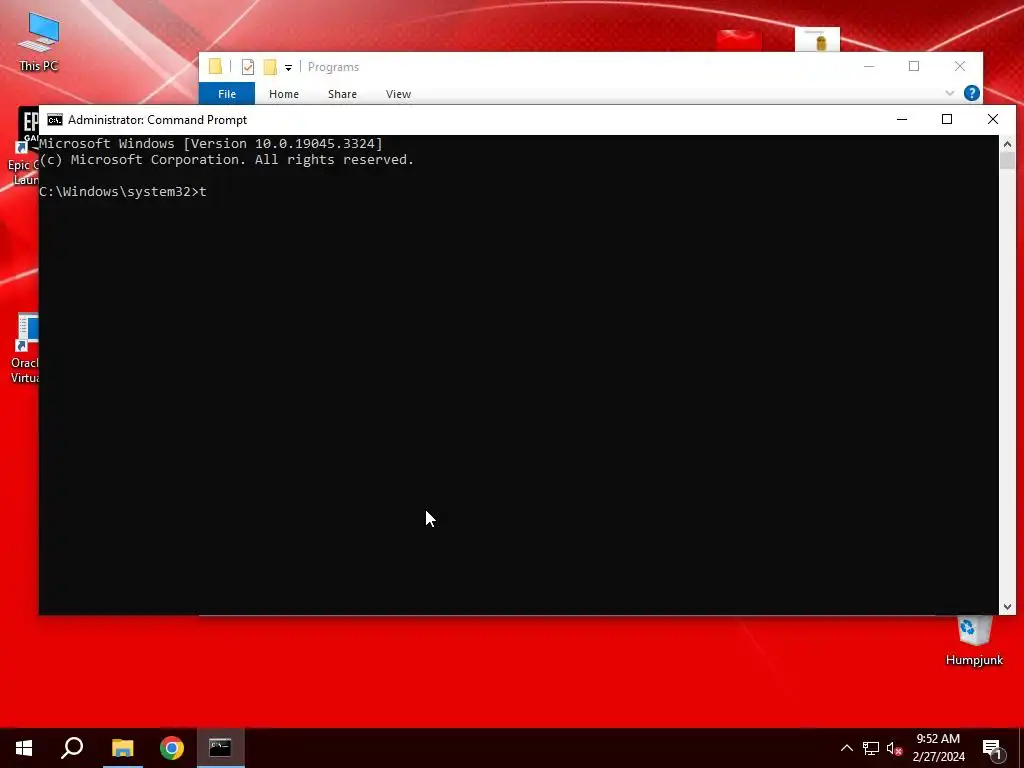The width and height of the screenshot is (1024, 768).
Task: Click the C:\Windows\system32 prompt line
Action: (123, 191)
